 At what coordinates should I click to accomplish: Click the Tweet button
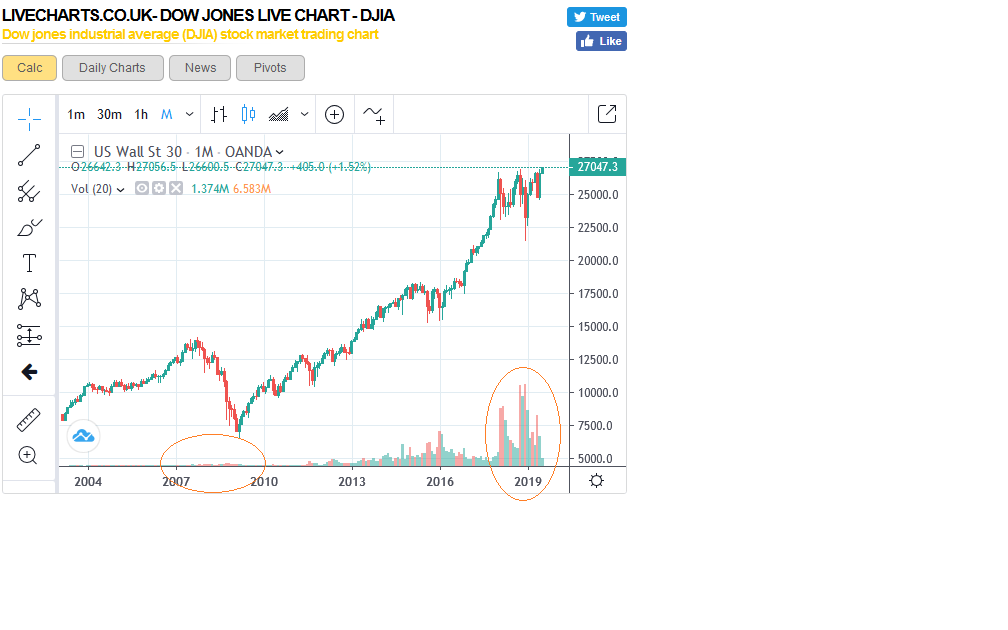(x=597, y=17)
